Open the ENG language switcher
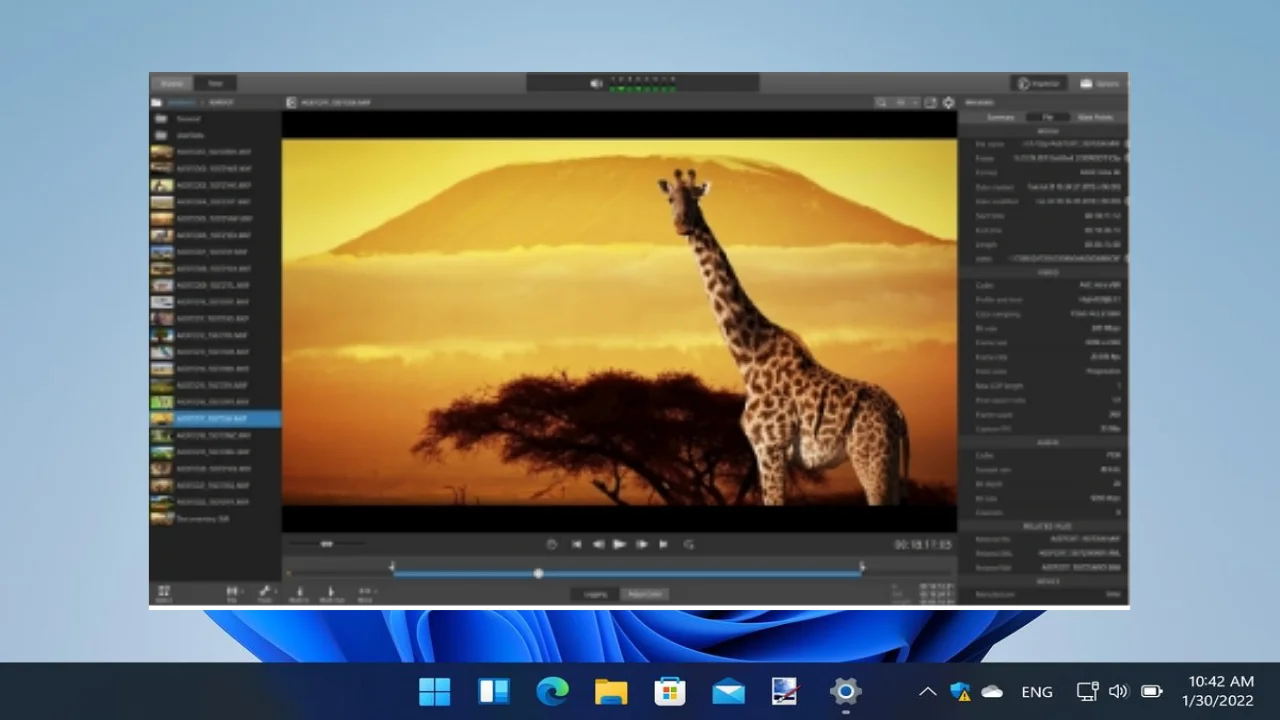Viewport: 1280px width, 720px height. pyautogui.click(x=1037, y=691)
